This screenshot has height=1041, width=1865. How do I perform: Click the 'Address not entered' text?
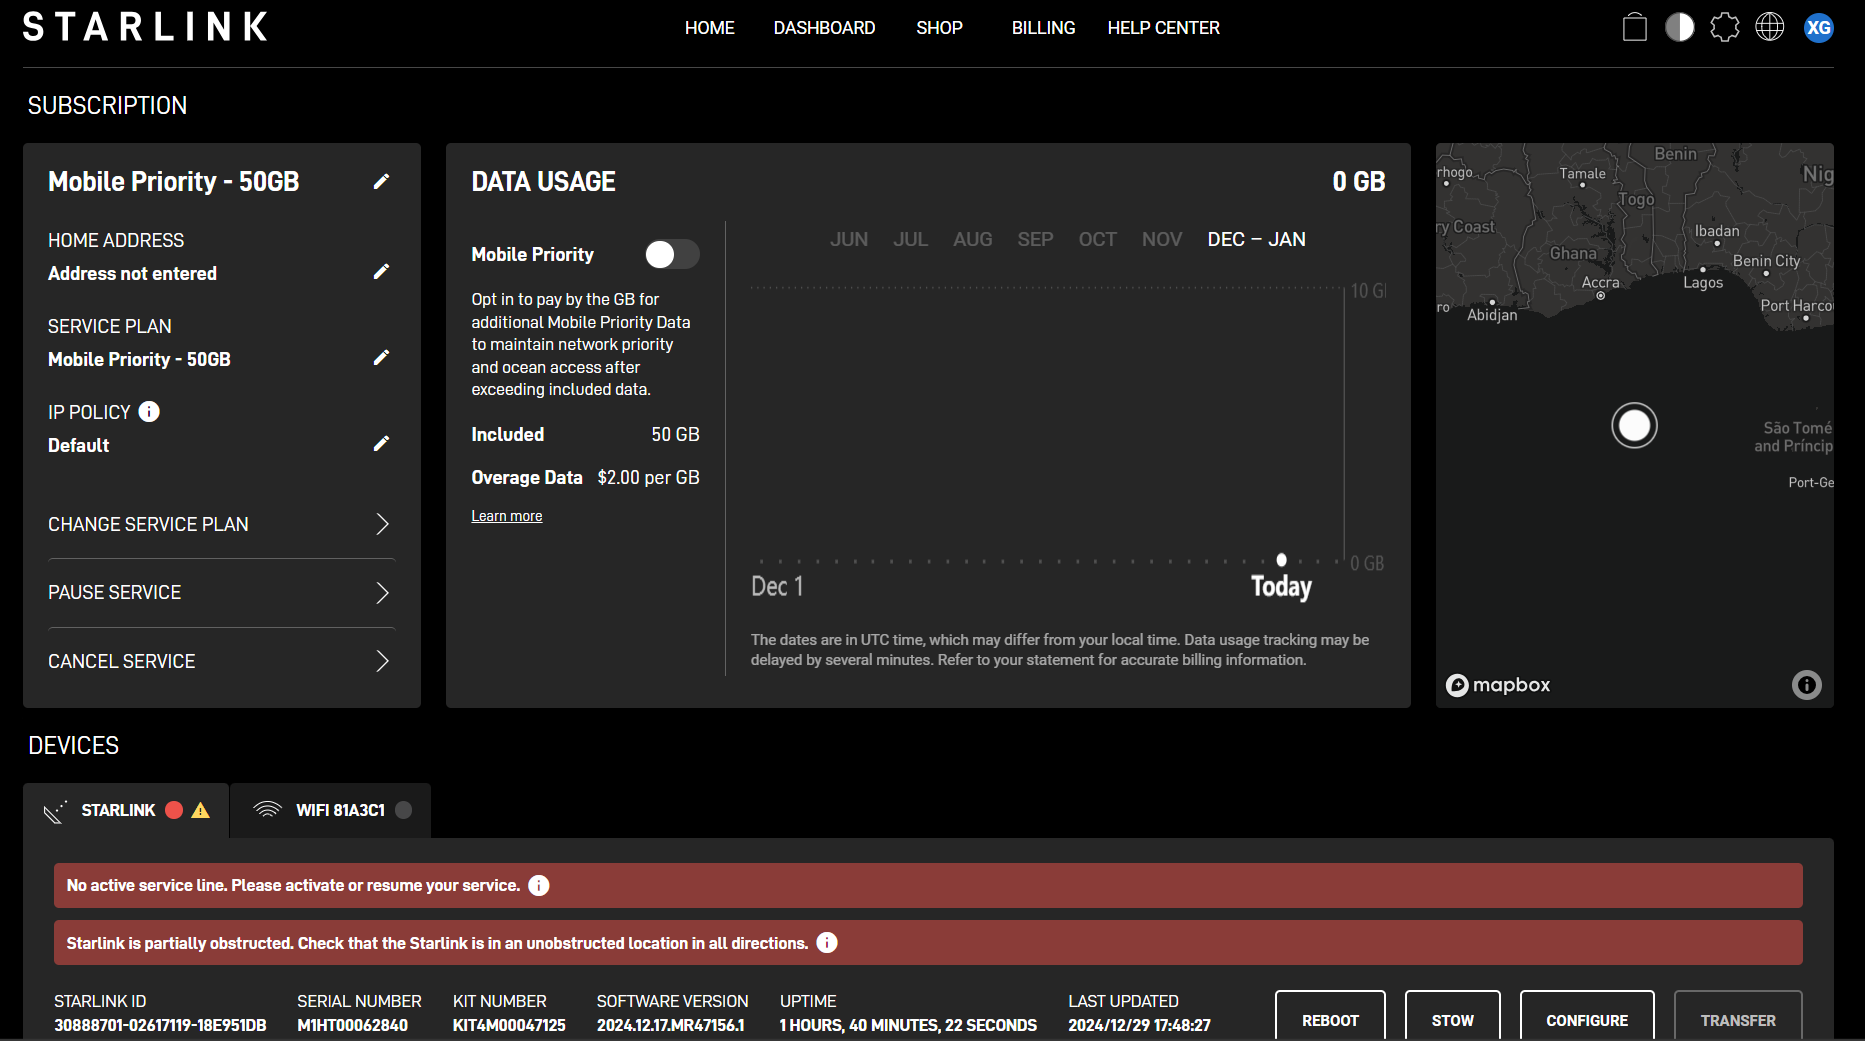tap(132, 273)
